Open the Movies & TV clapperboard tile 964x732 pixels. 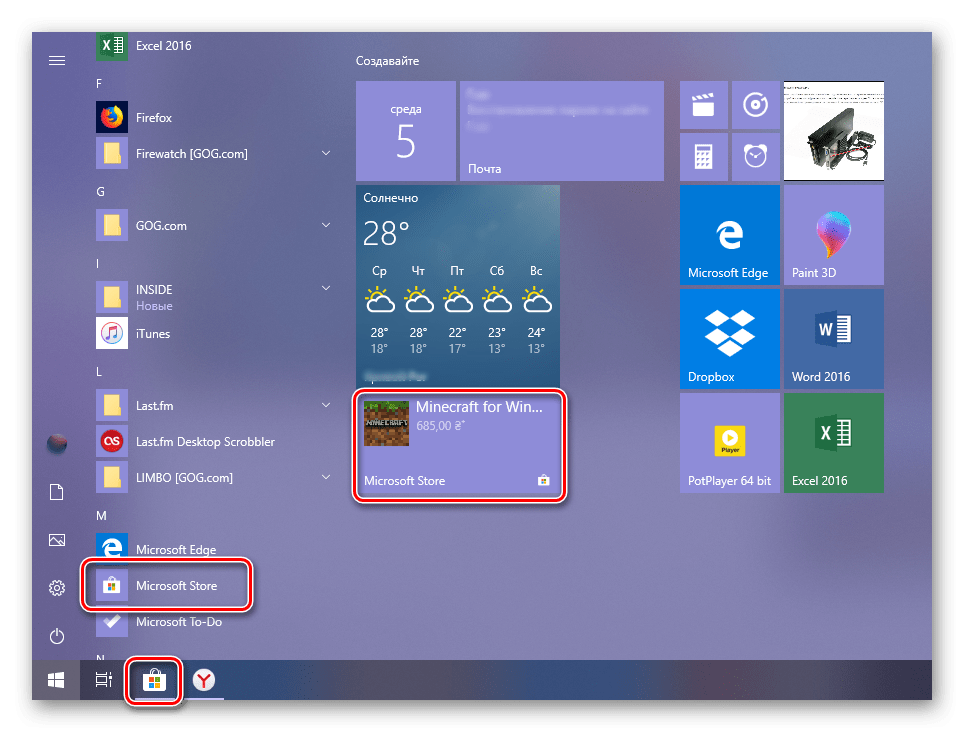tap(703, 105)
